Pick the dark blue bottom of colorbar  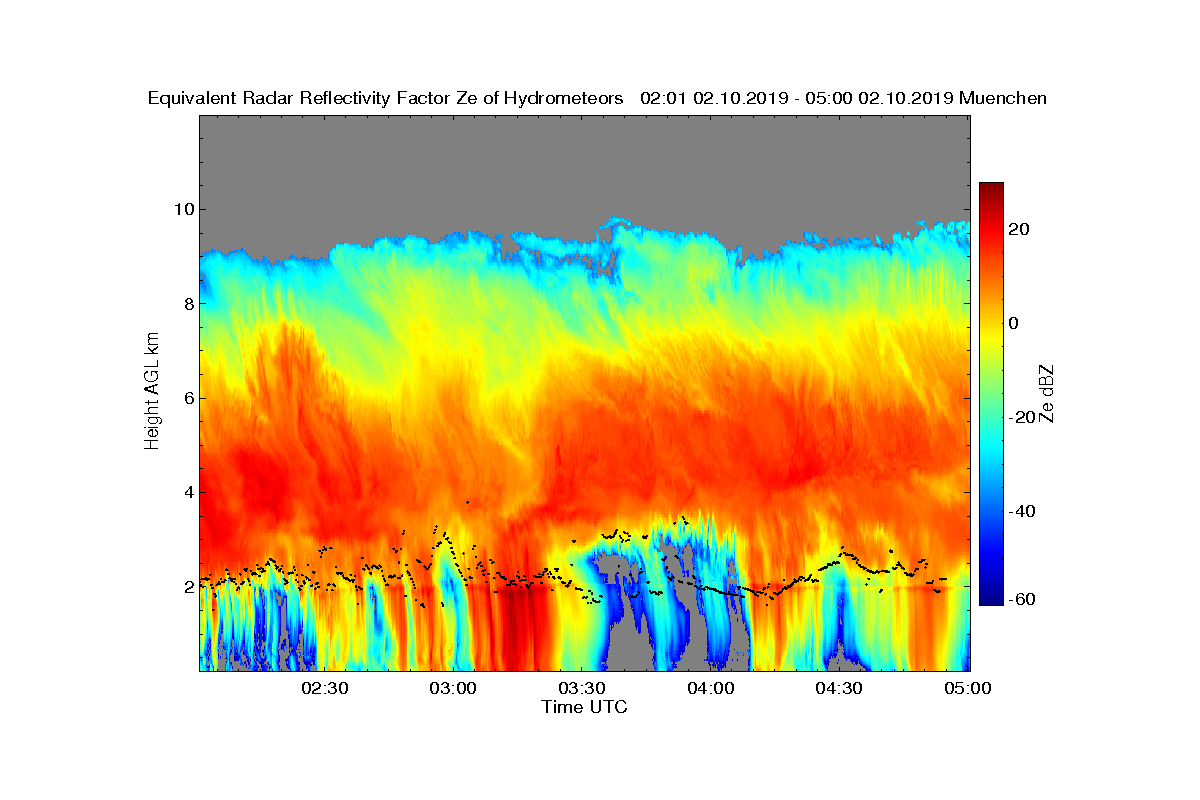tap(991, 598)
